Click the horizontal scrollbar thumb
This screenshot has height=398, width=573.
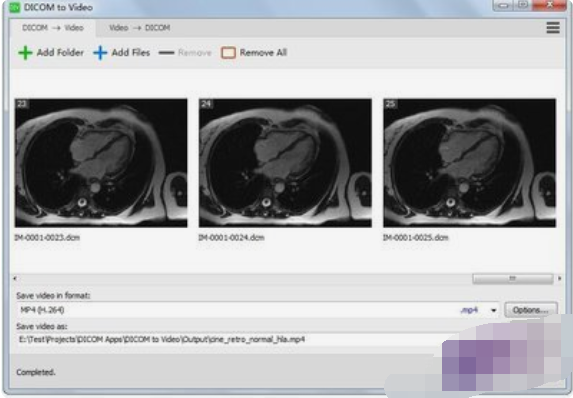513,278
